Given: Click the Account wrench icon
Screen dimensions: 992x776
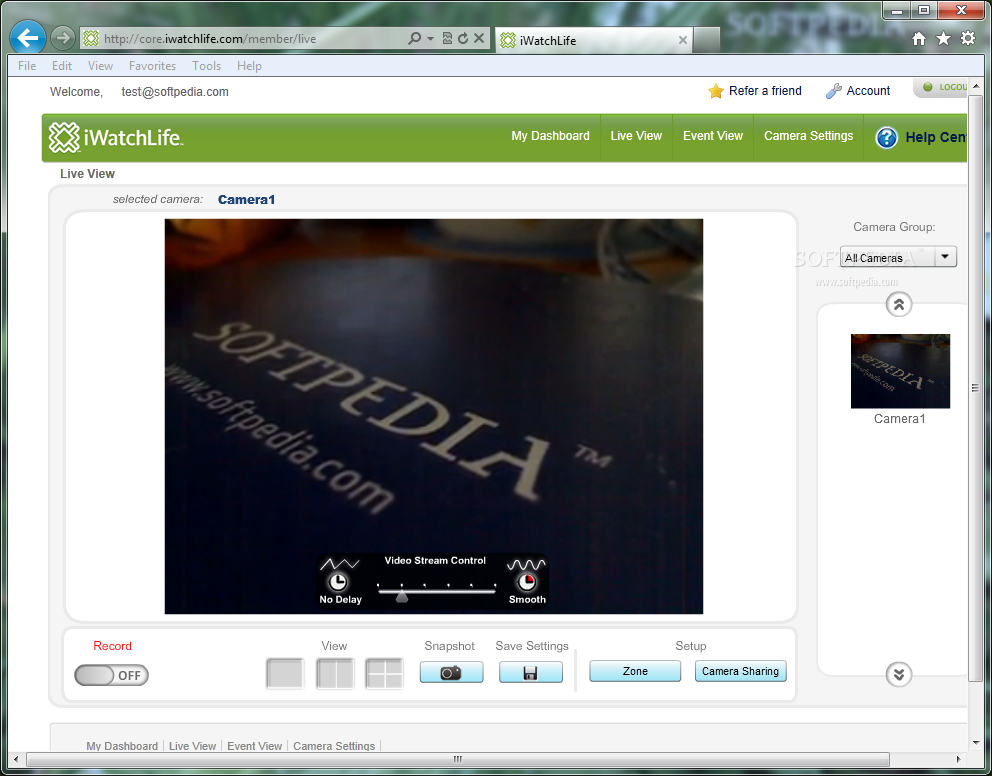Looking at the screenshot, I should coord(833,91).
